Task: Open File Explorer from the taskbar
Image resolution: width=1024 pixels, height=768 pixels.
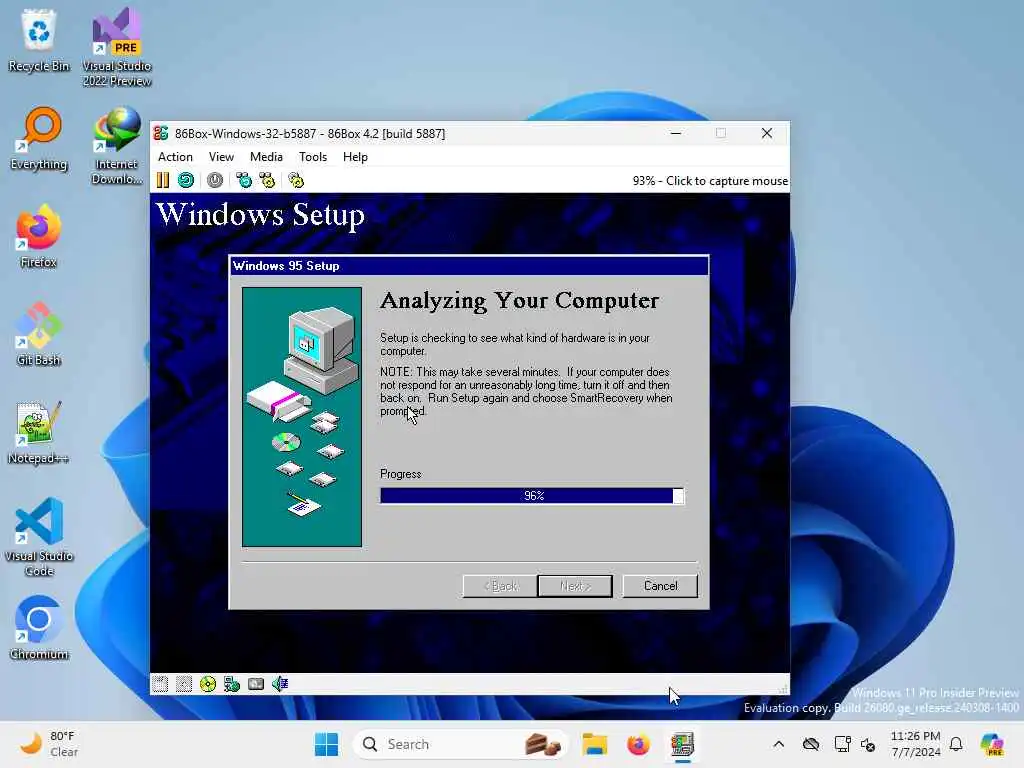Action: [595, 744]
